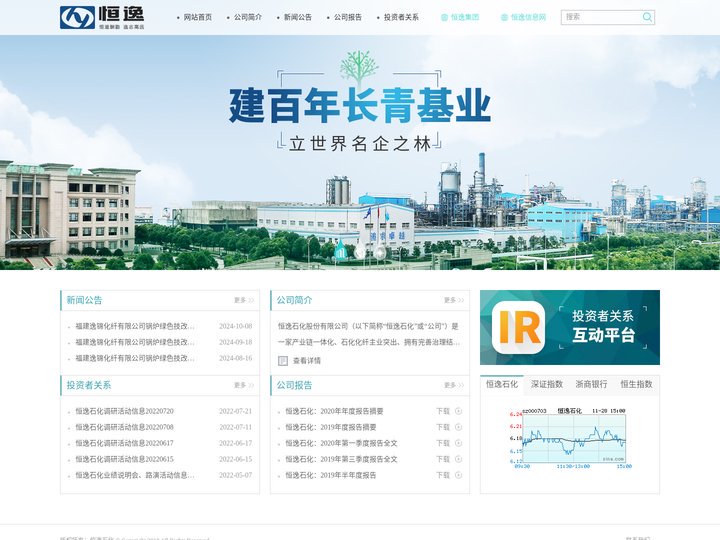Screen dimensions: 720x540
Task: Open report 恒逸石化：2019年年度报告摘要
Action: tap(331, 427)
